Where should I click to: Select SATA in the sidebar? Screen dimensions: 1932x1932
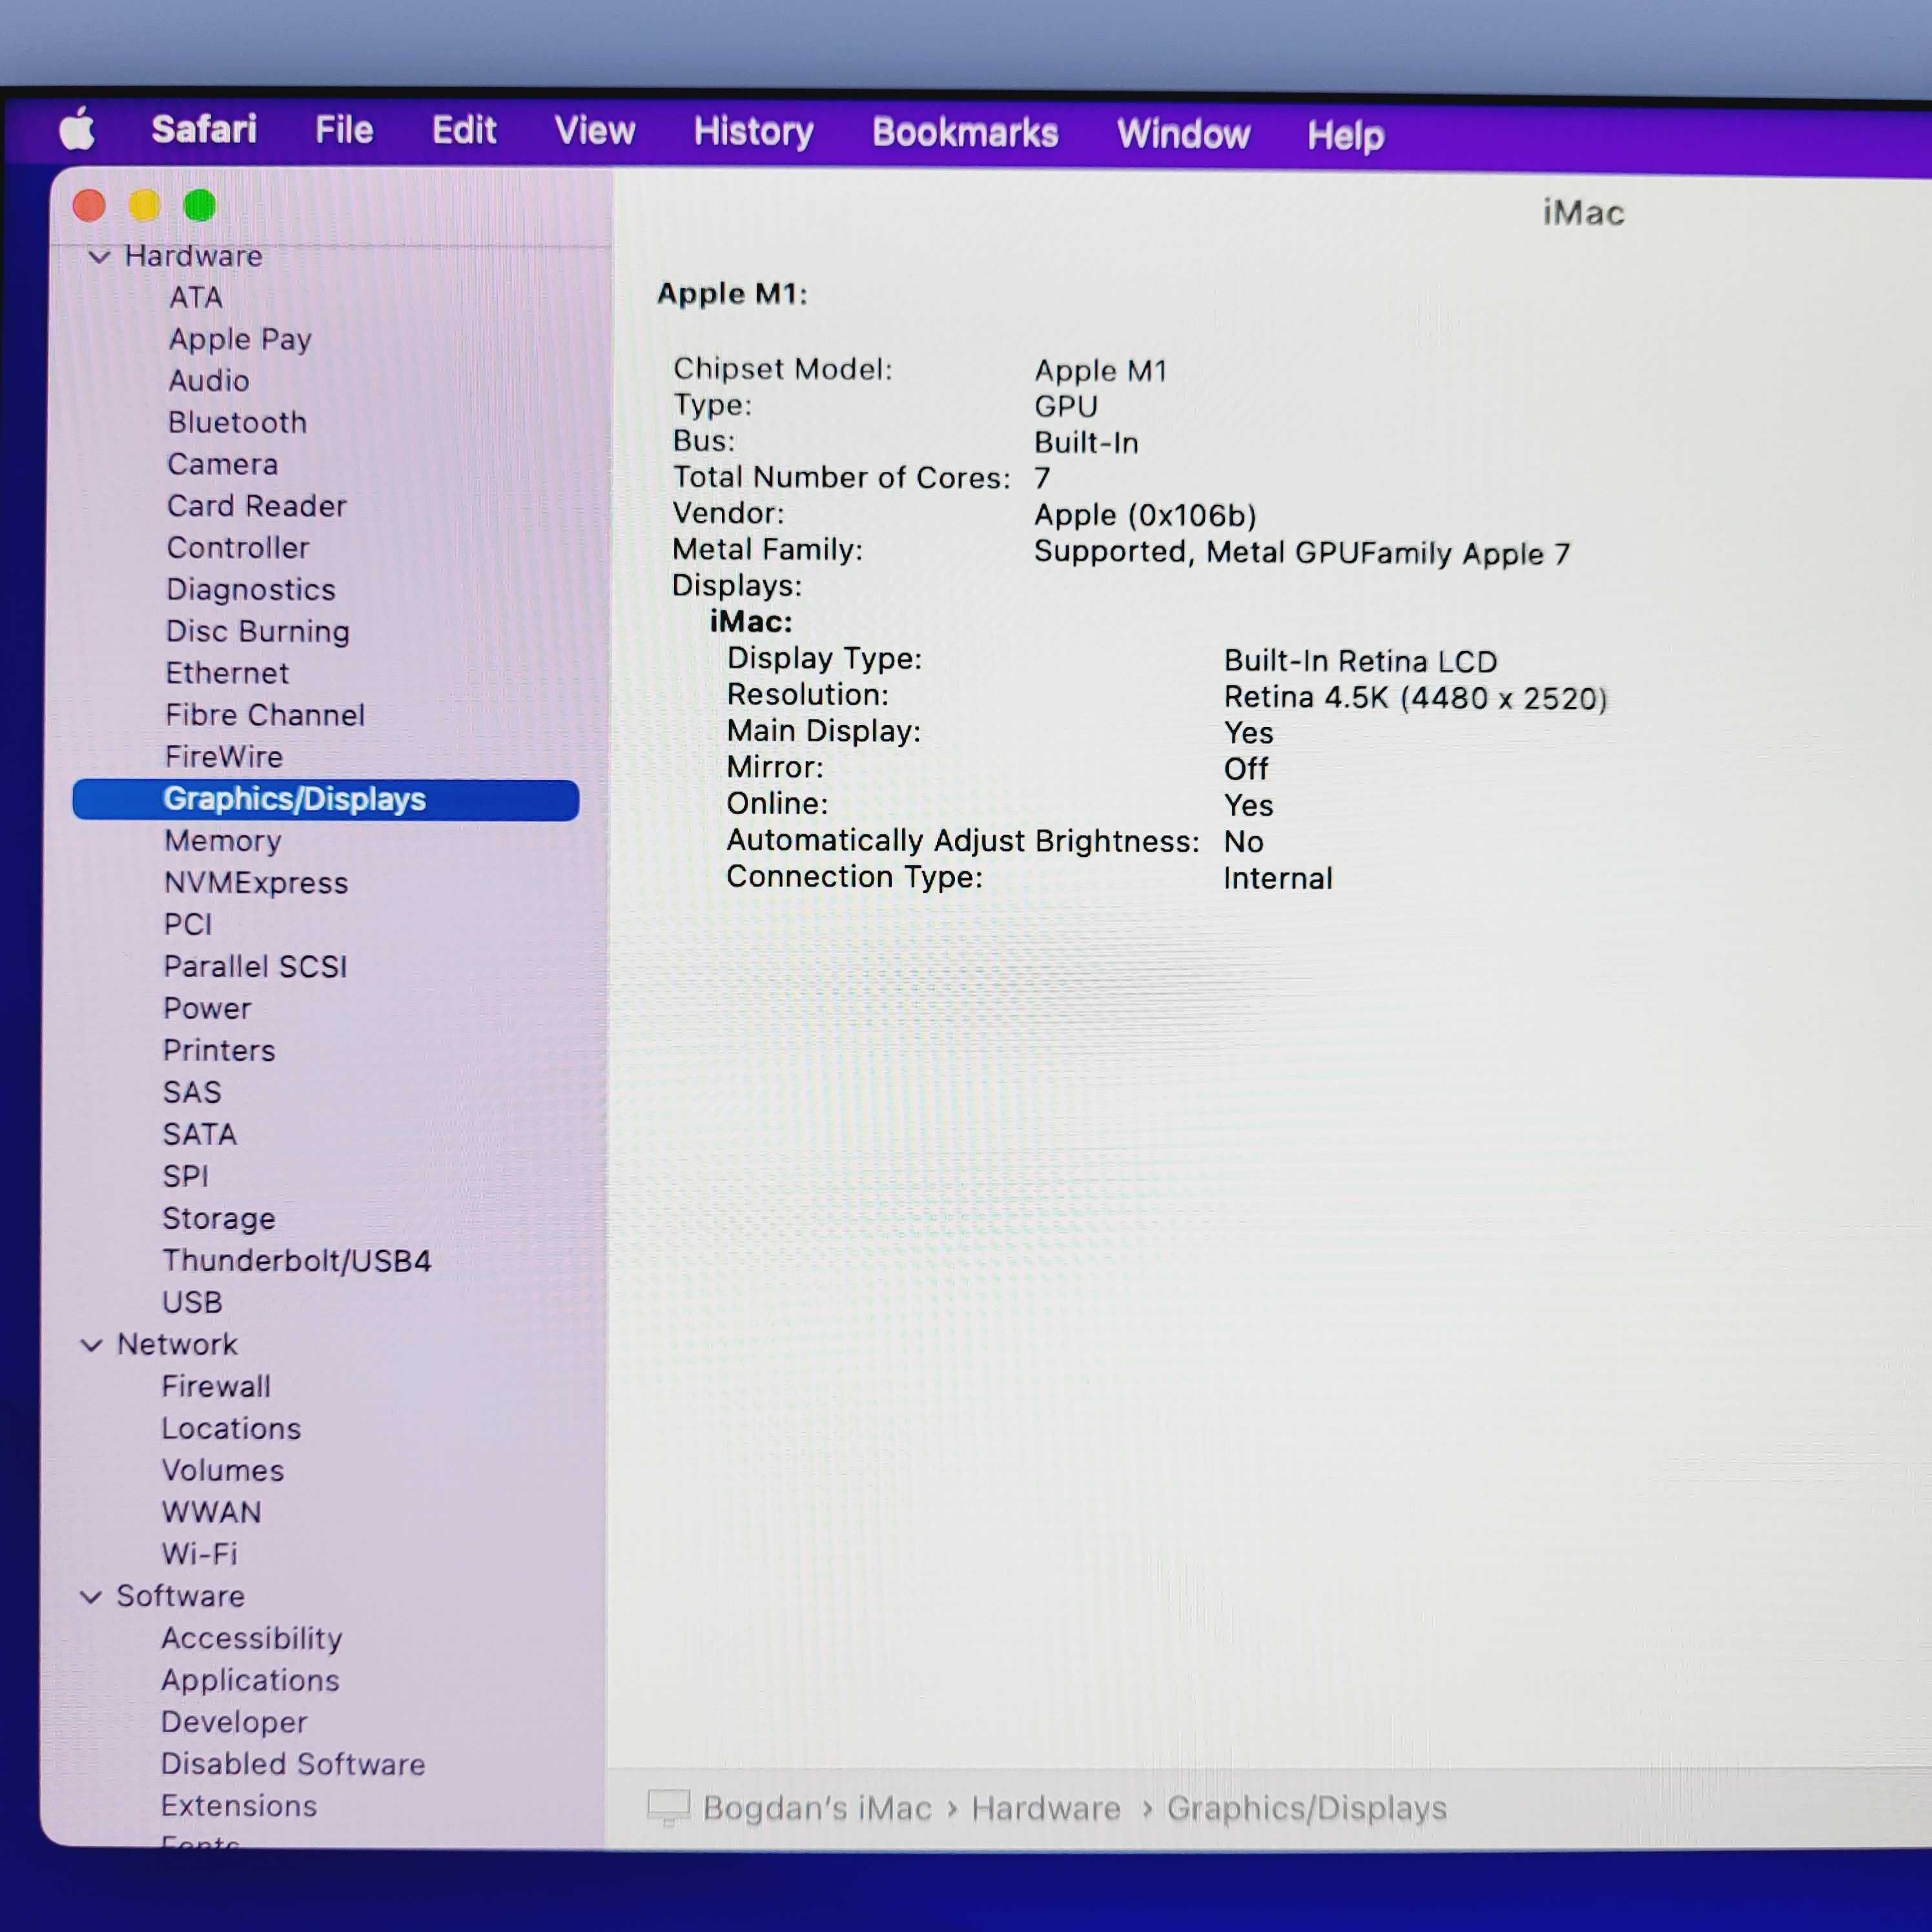point(200,1135)
